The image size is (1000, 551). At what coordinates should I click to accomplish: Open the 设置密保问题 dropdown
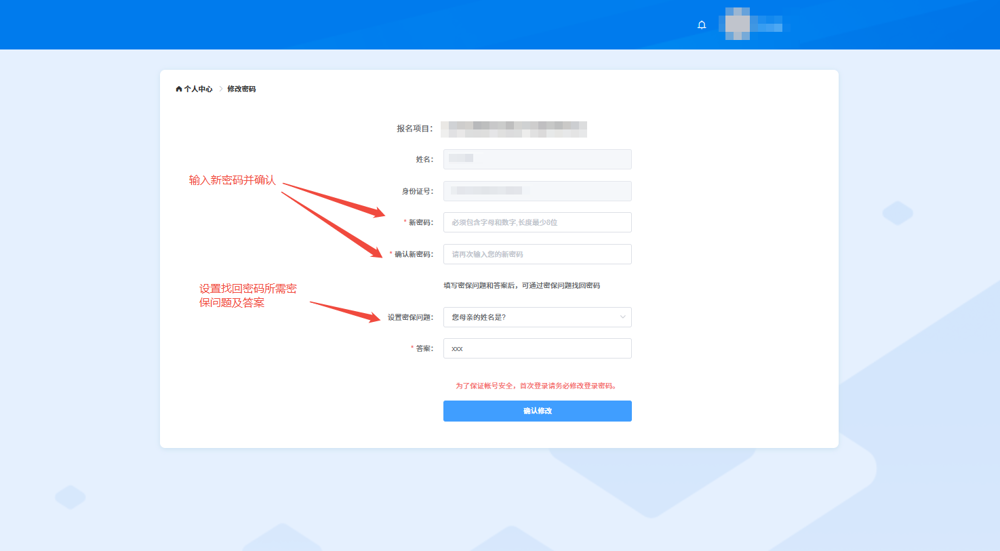530,317
